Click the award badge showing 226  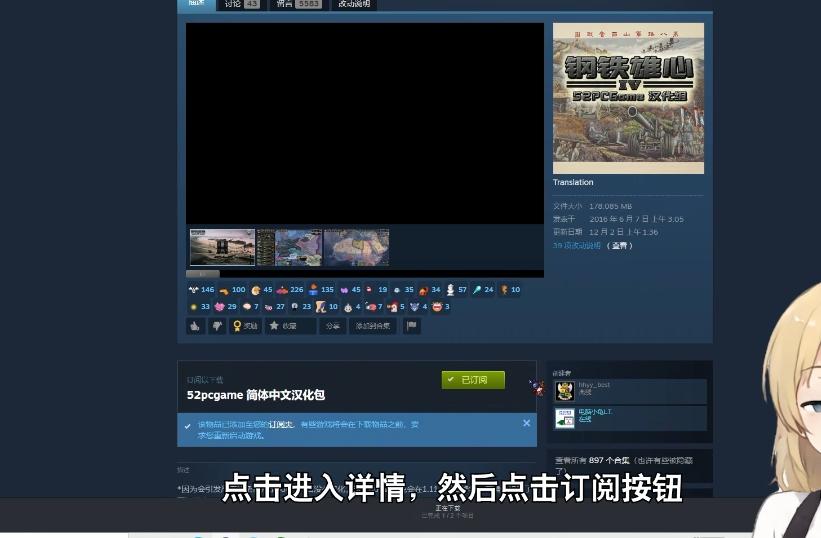coord(290,290)
